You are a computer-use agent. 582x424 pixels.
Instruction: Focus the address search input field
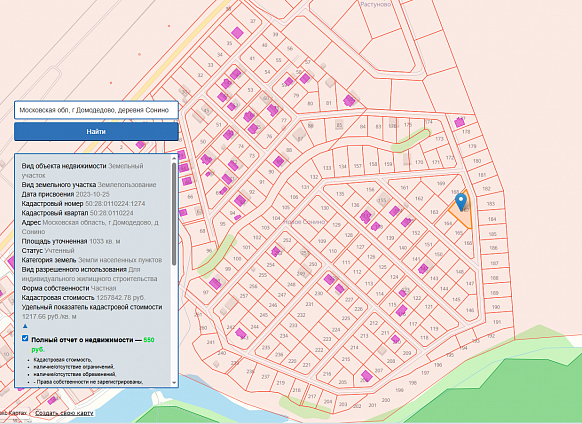(96, 110)
